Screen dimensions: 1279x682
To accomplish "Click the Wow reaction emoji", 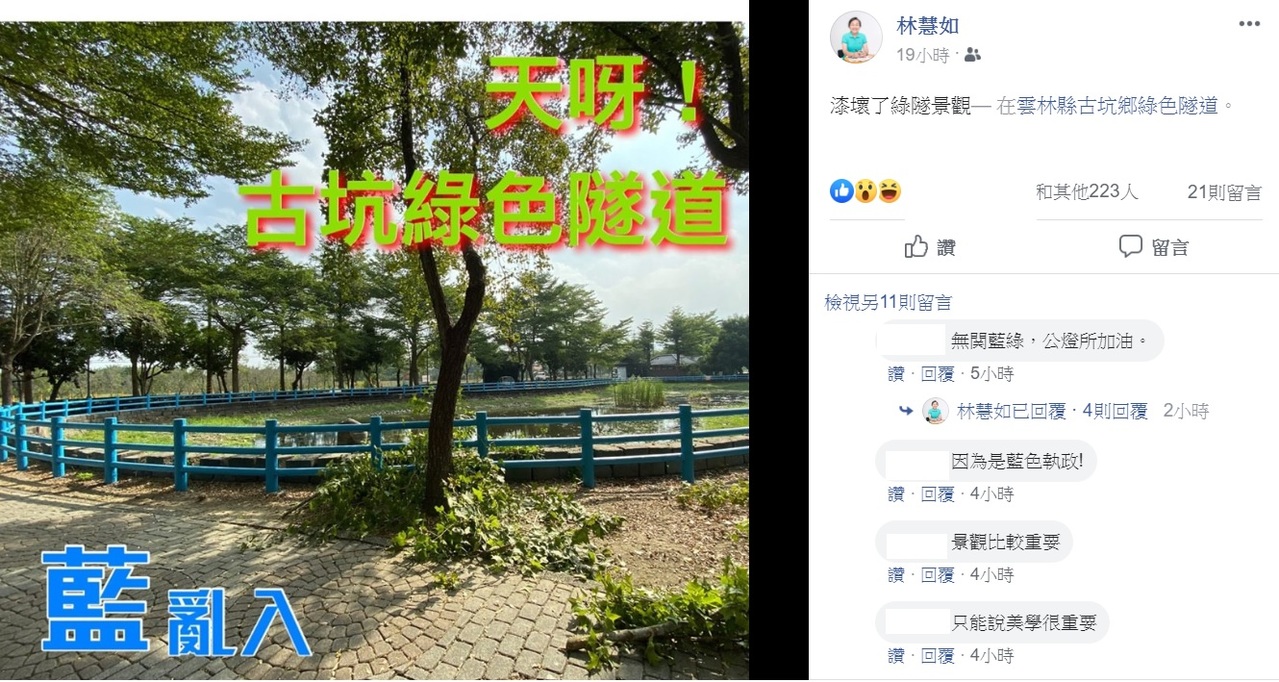I will (x=865, y=190).
